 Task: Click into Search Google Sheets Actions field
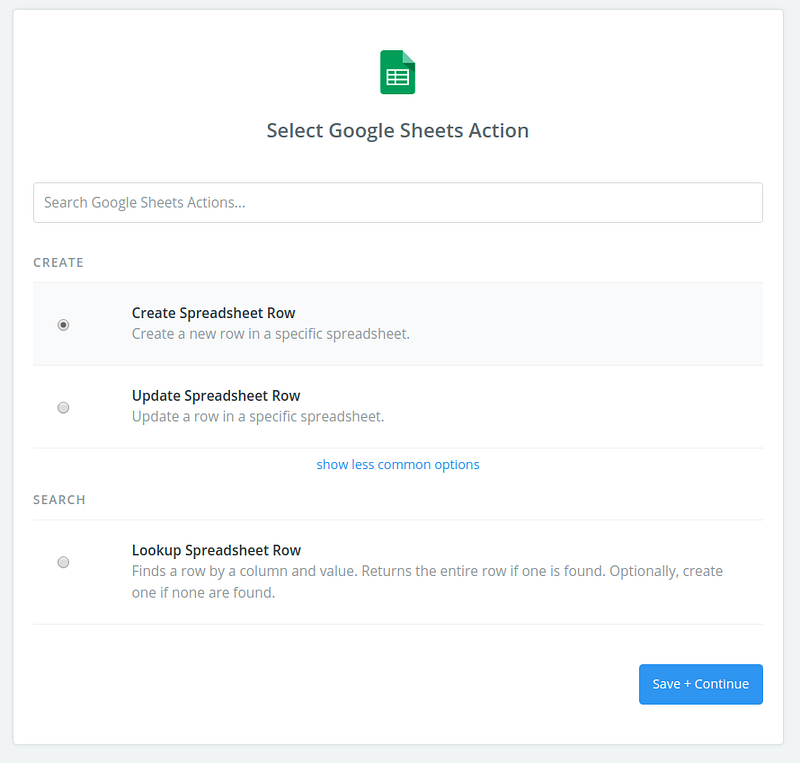(397, 202)
